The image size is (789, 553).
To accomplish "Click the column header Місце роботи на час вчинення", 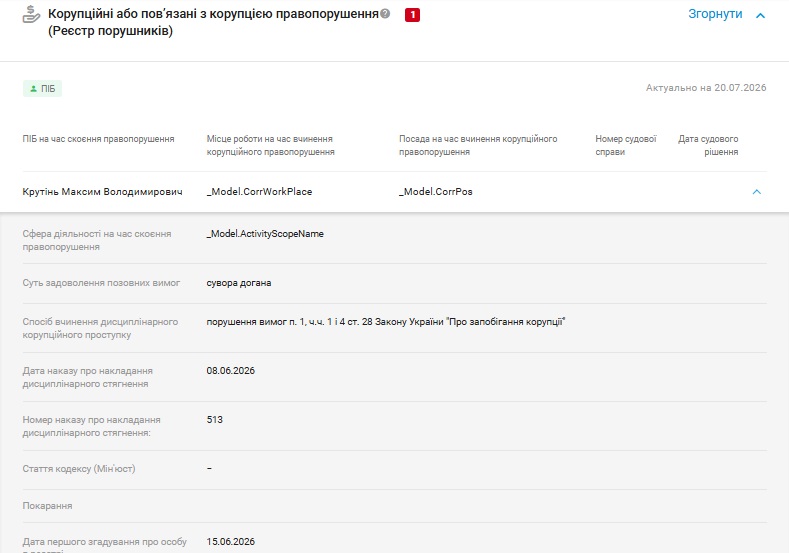I will click(270, 145).
